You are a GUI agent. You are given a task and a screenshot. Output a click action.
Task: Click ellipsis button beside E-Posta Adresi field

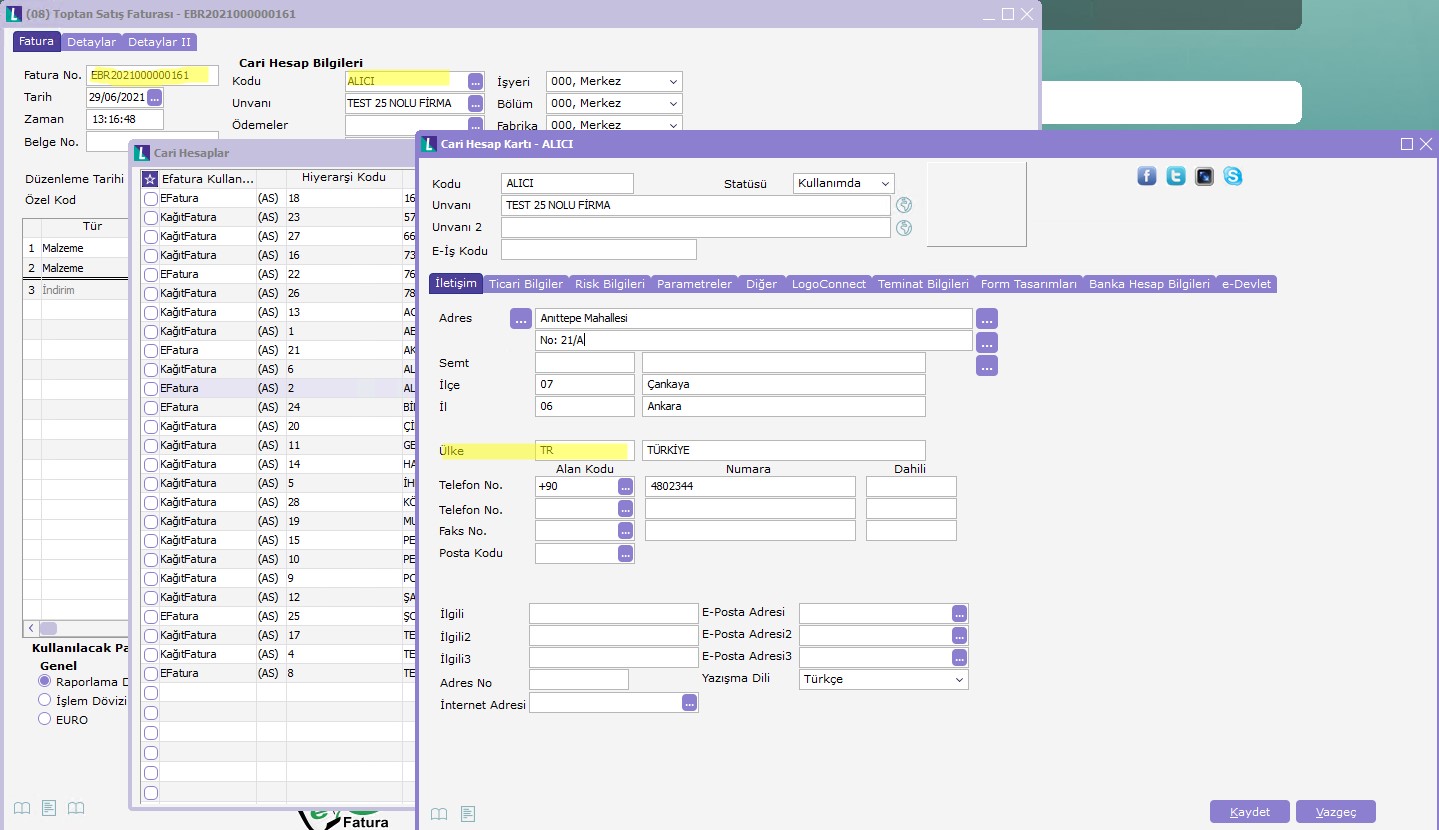[x=959, y=613]
